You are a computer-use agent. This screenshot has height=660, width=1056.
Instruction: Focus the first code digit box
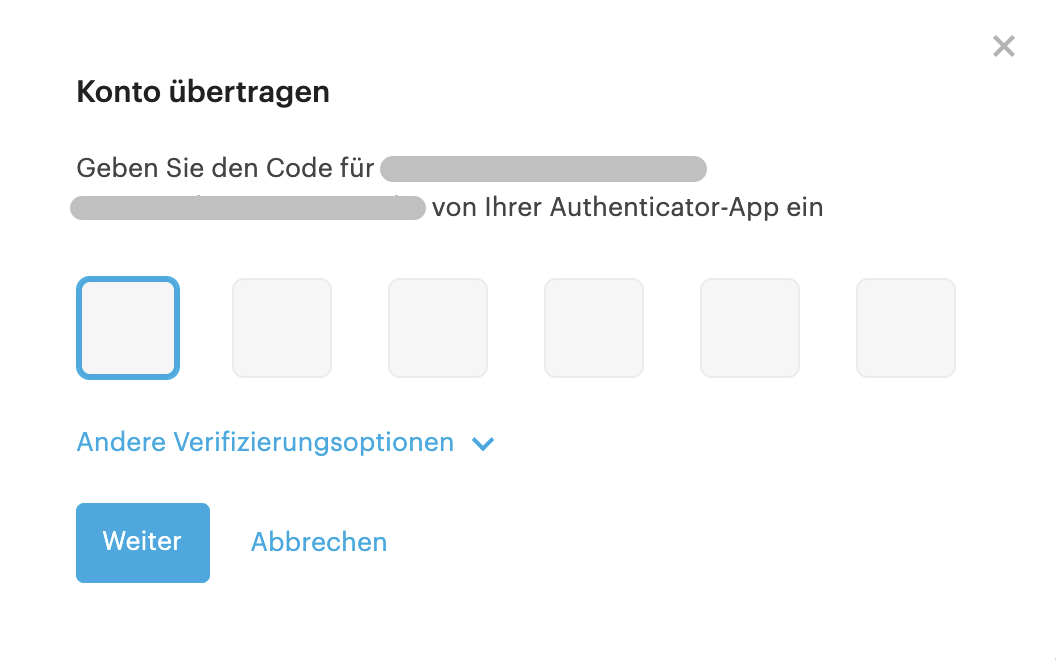(x=128, y=328)
